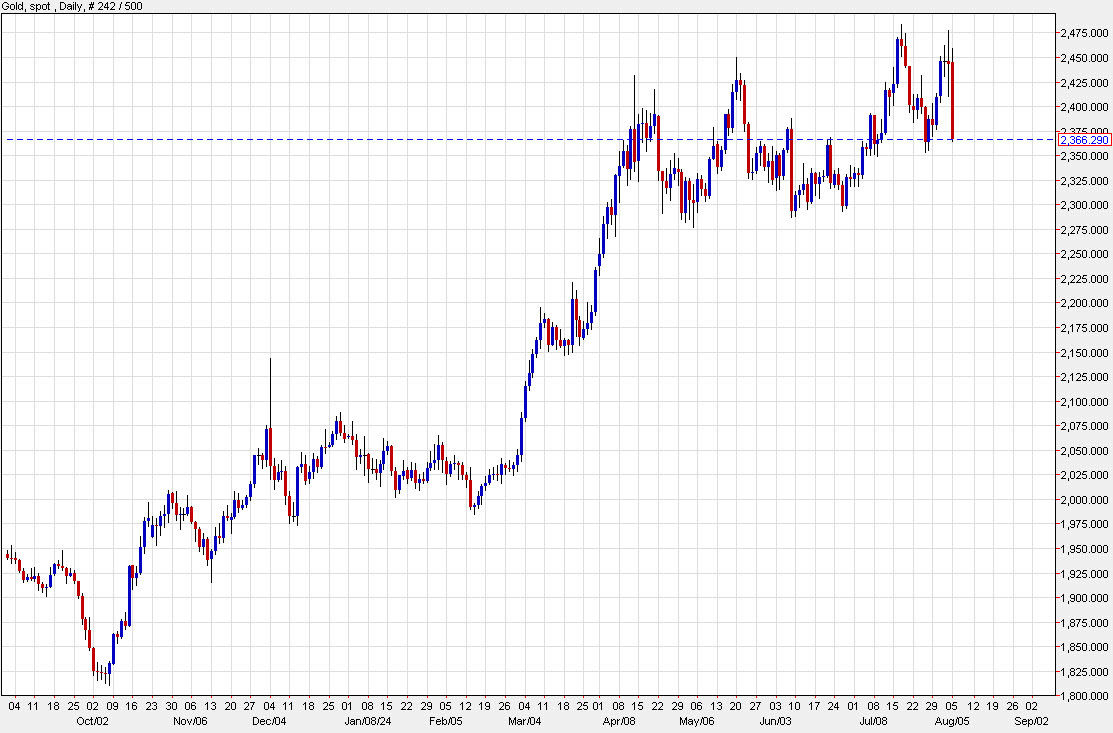Click the 1,900.000 price axis label
Screen dimensions: 1113x733
pos(1084,597)
